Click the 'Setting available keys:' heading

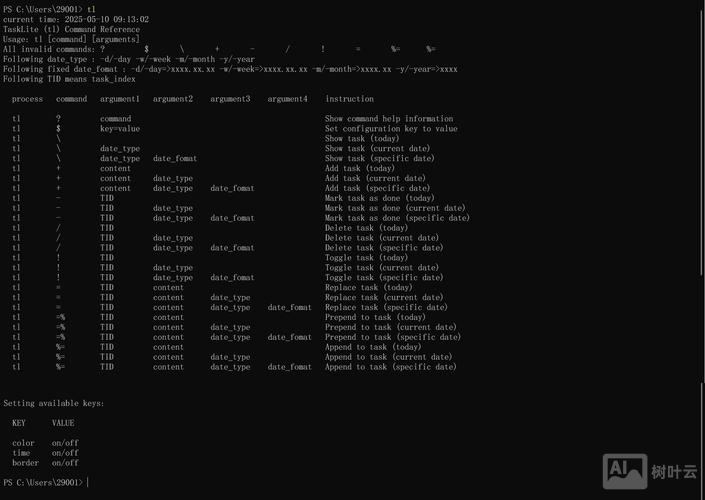[x=54, y=403]
